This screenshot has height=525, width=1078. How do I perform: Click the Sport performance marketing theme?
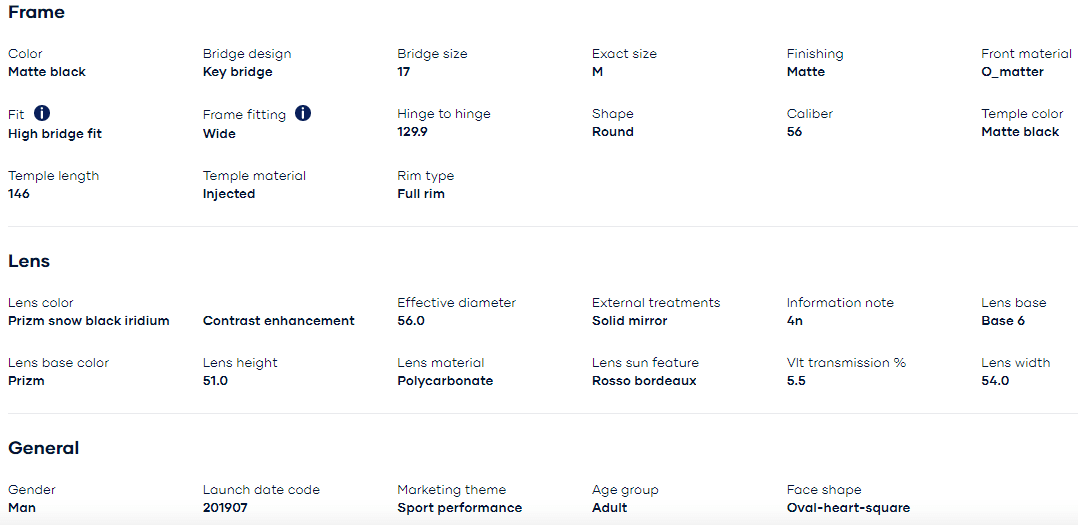[459, 508]
